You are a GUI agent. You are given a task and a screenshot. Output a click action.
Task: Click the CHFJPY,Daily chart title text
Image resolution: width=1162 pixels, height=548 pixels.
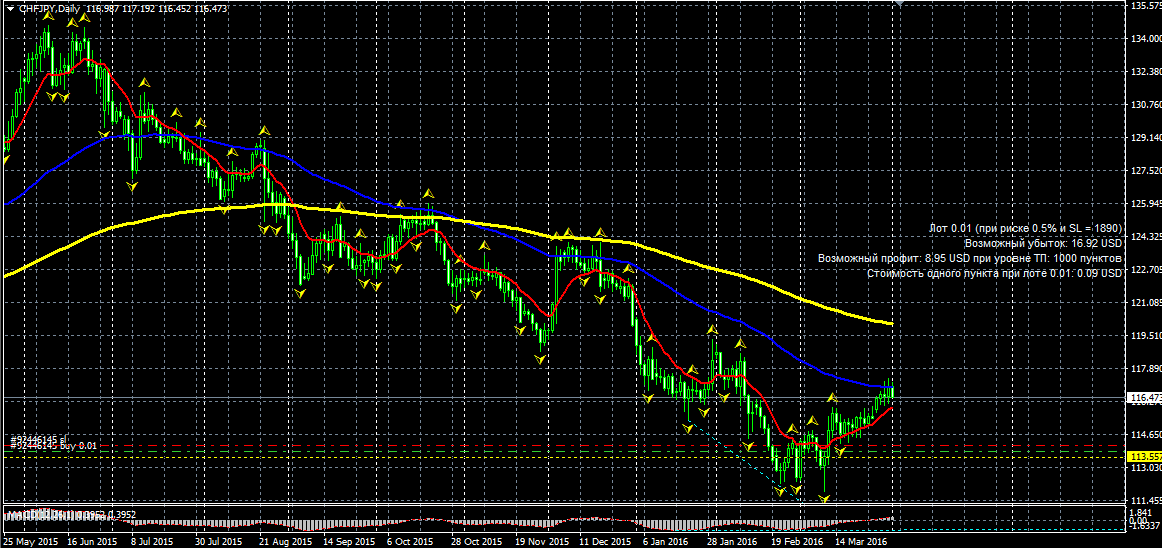pos(50,9)
